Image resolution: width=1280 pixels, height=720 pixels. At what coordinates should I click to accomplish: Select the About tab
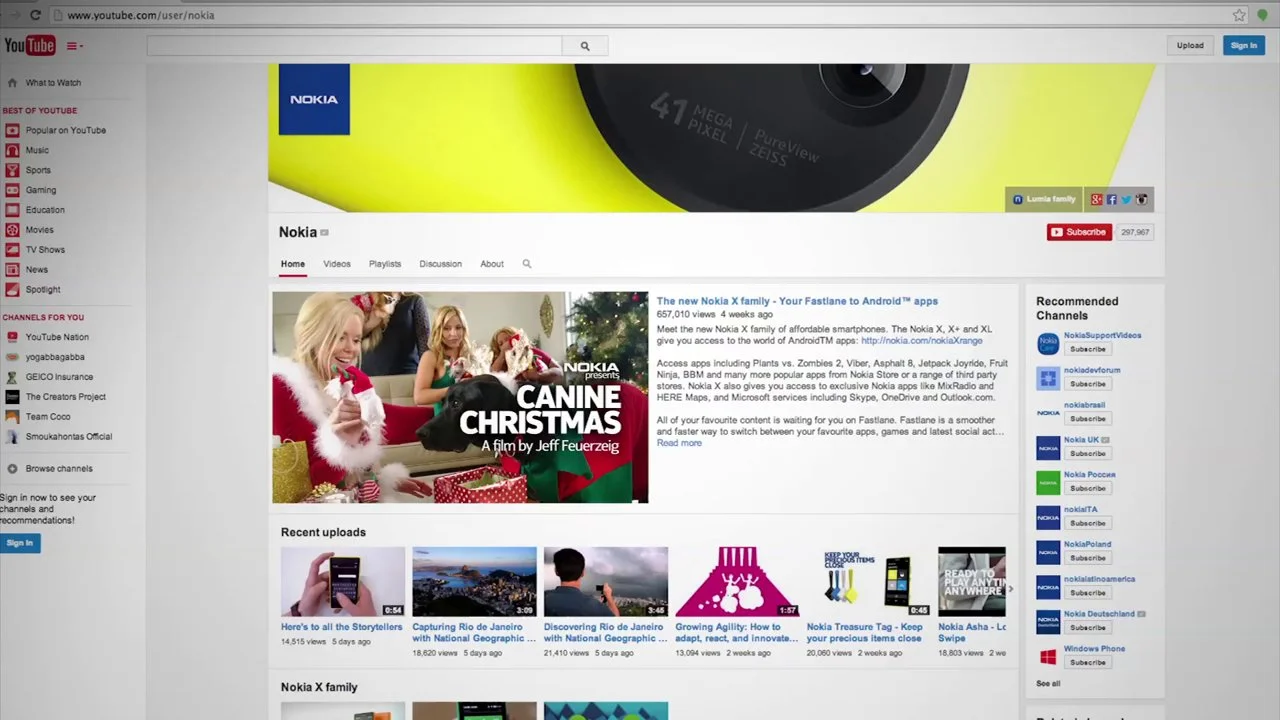click(492, 264)
